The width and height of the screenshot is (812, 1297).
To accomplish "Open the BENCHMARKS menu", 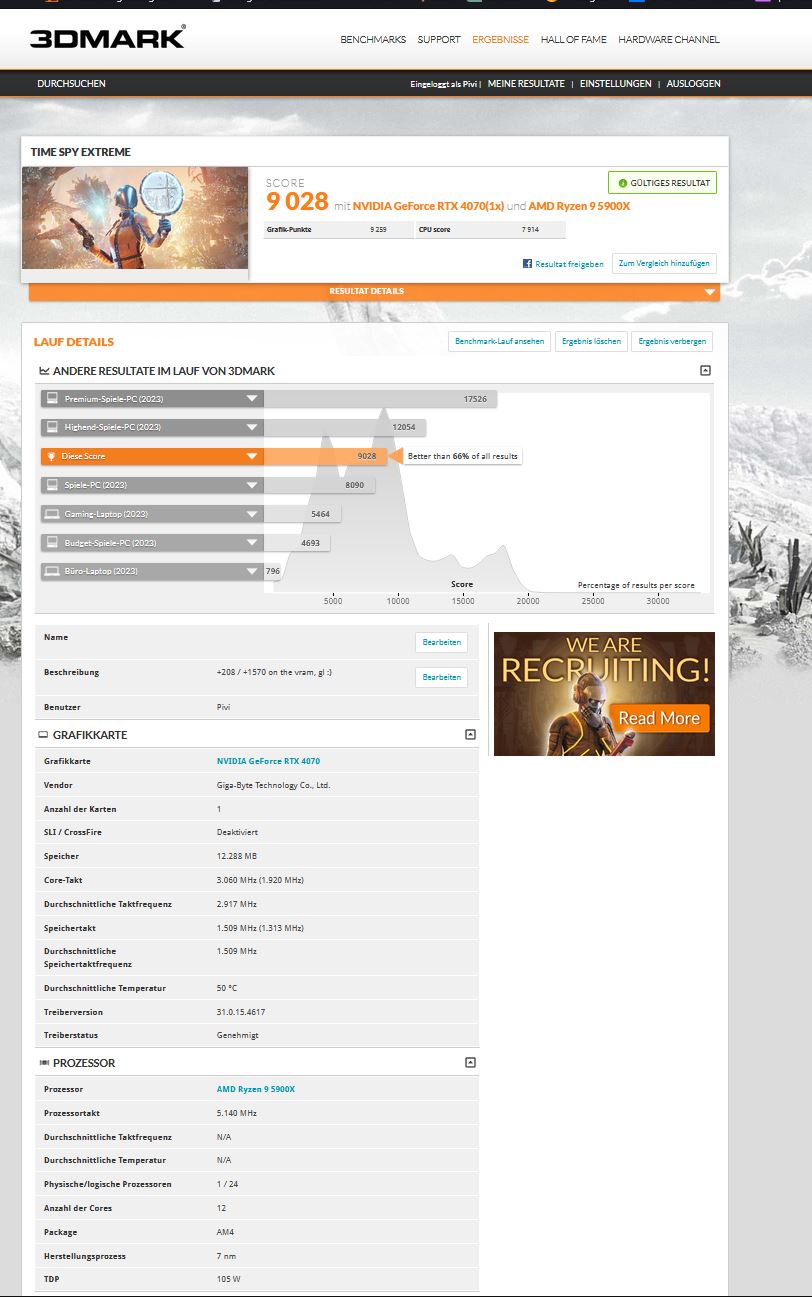I will [373, 40].
